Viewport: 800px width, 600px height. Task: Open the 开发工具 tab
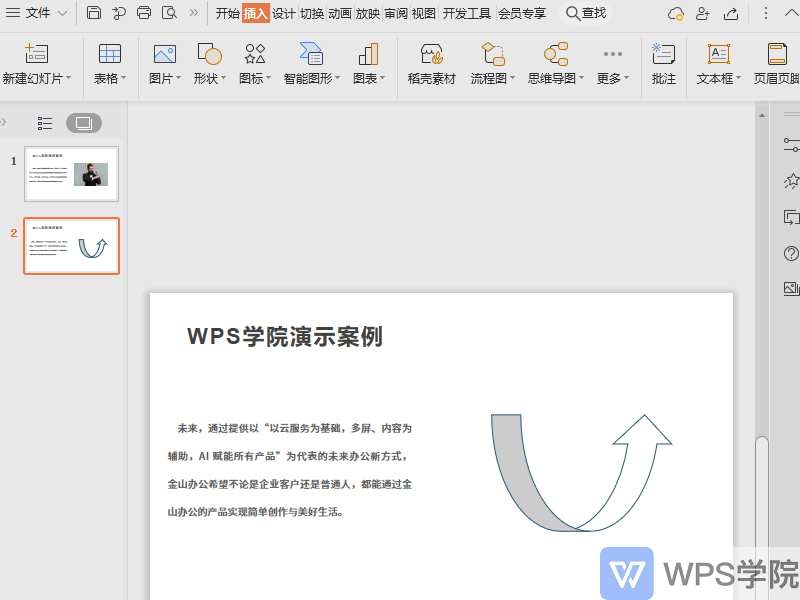click(466, 13)
